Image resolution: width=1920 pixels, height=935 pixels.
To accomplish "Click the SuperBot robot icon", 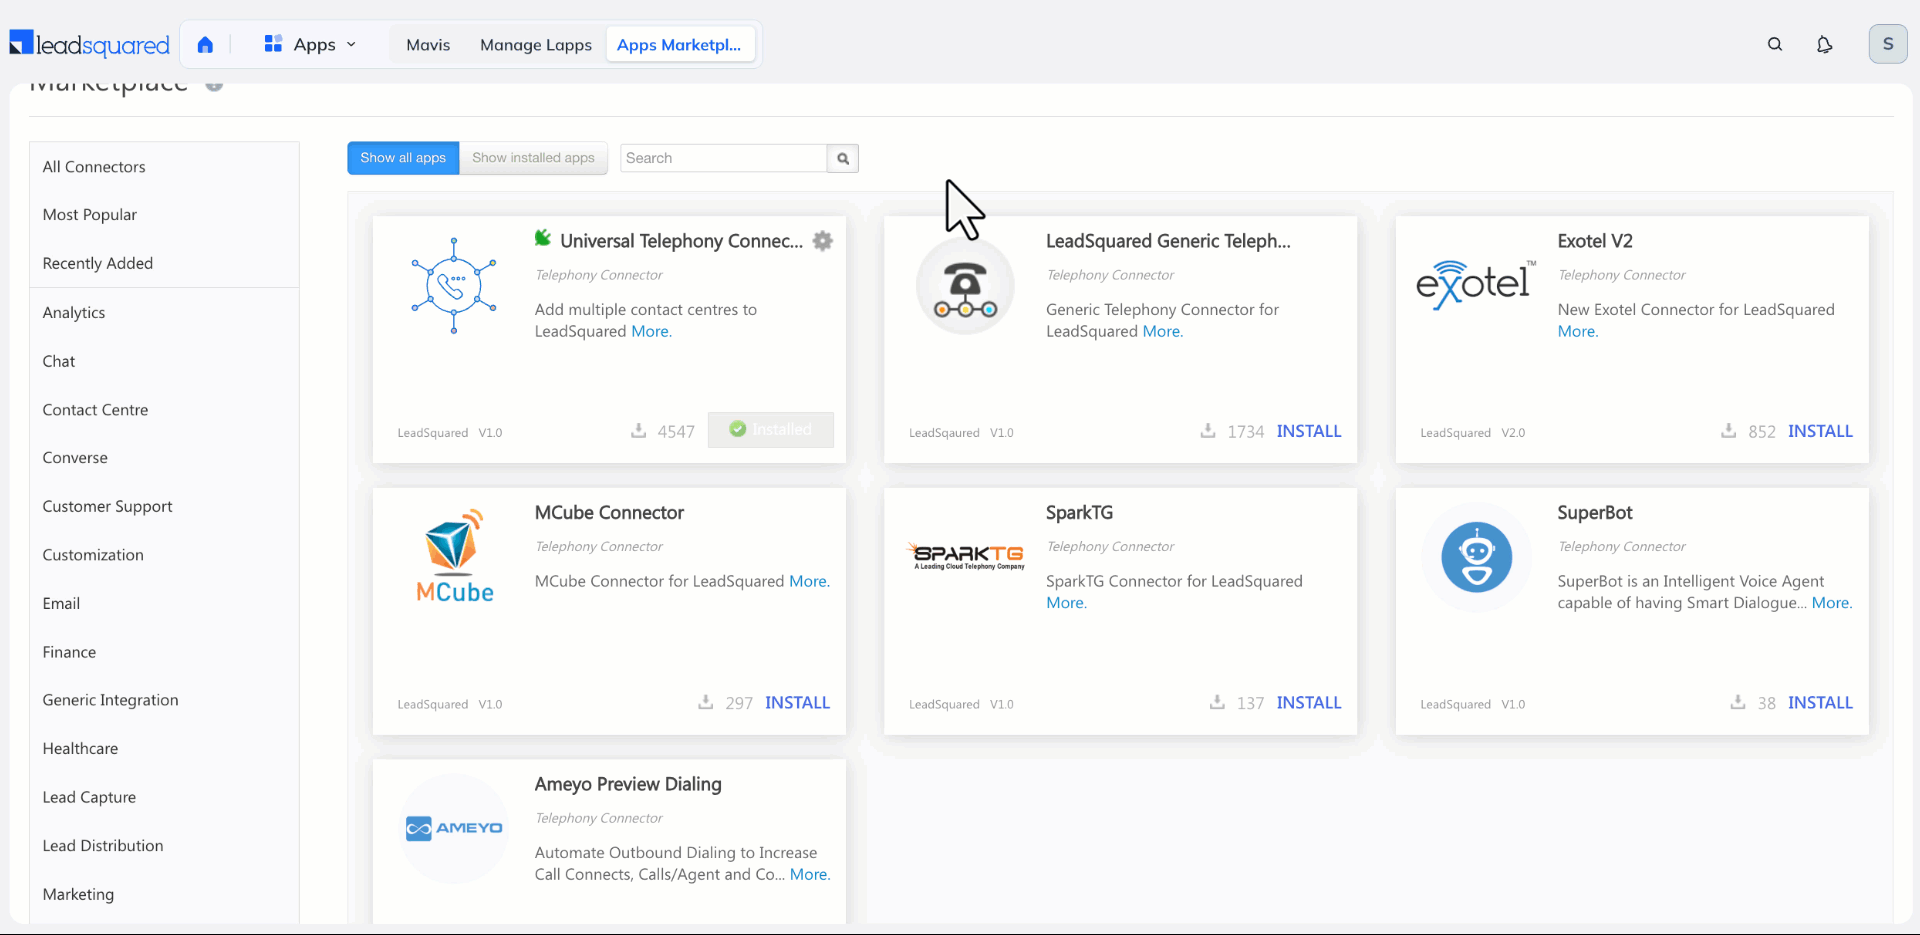I will coord(1476,557).
